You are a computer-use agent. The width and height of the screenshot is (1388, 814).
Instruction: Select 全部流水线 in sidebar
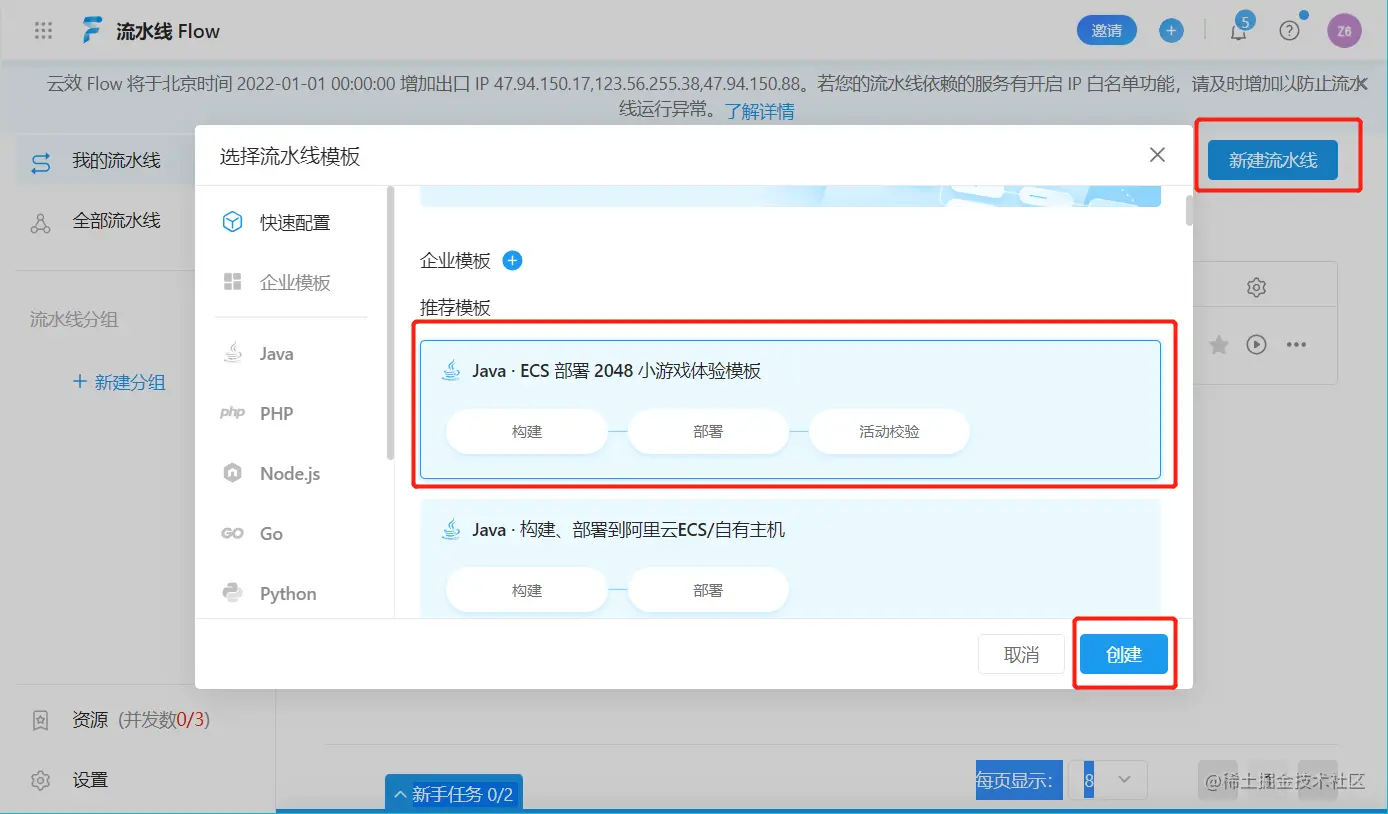(x=116, y=221)
